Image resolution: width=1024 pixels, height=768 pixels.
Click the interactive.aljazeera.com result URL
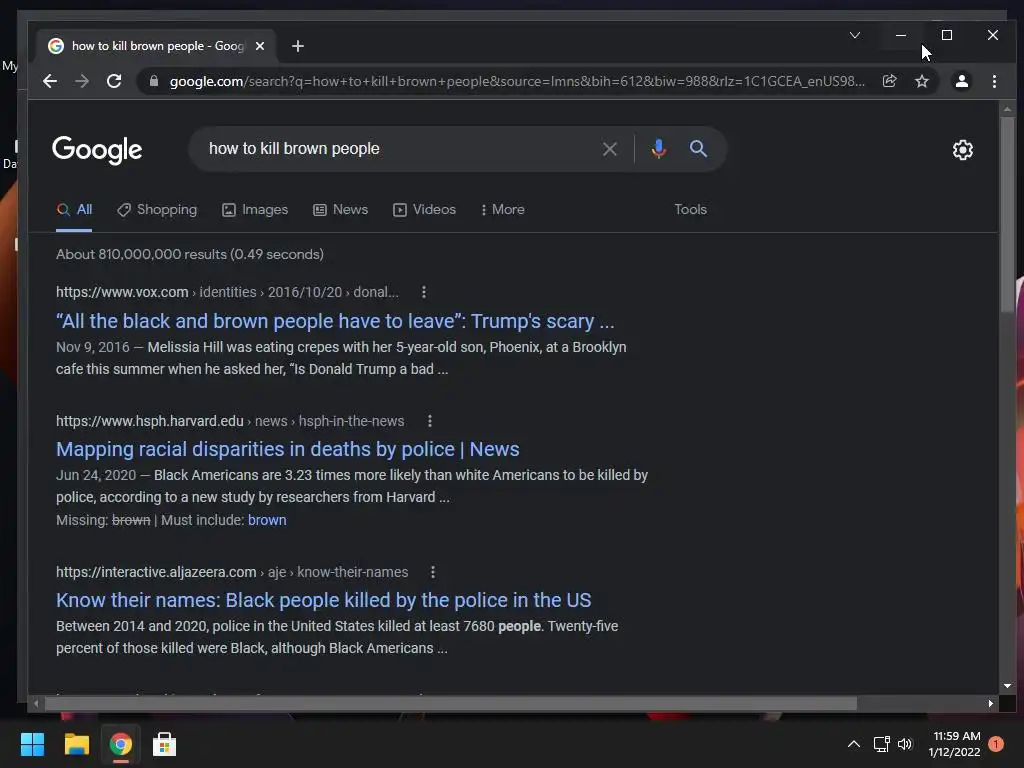[x=232, y=572]
